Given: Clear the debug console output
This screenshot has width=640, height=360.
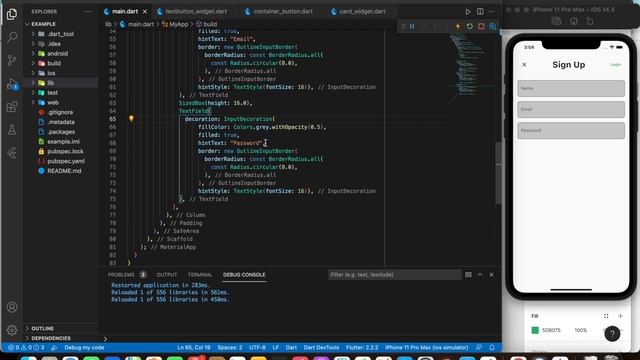Looking at the screenshot, I should (468, 275).
